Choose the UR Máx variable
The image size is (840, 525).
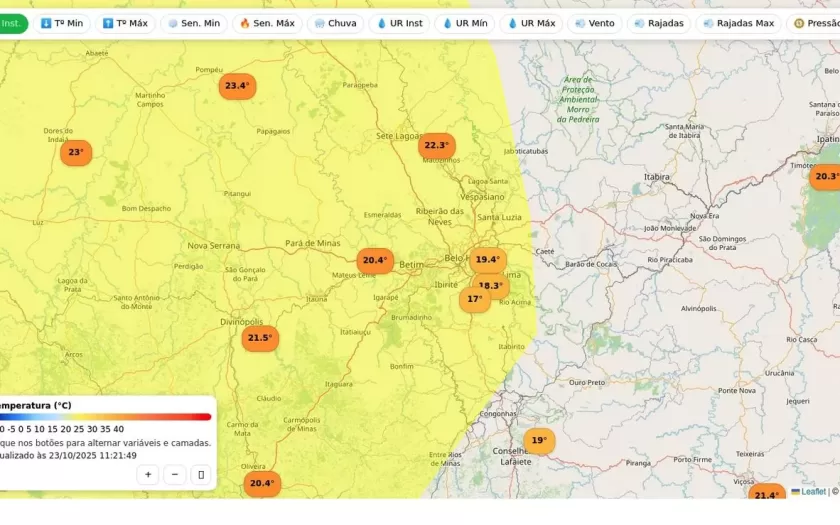click(531, 23)
